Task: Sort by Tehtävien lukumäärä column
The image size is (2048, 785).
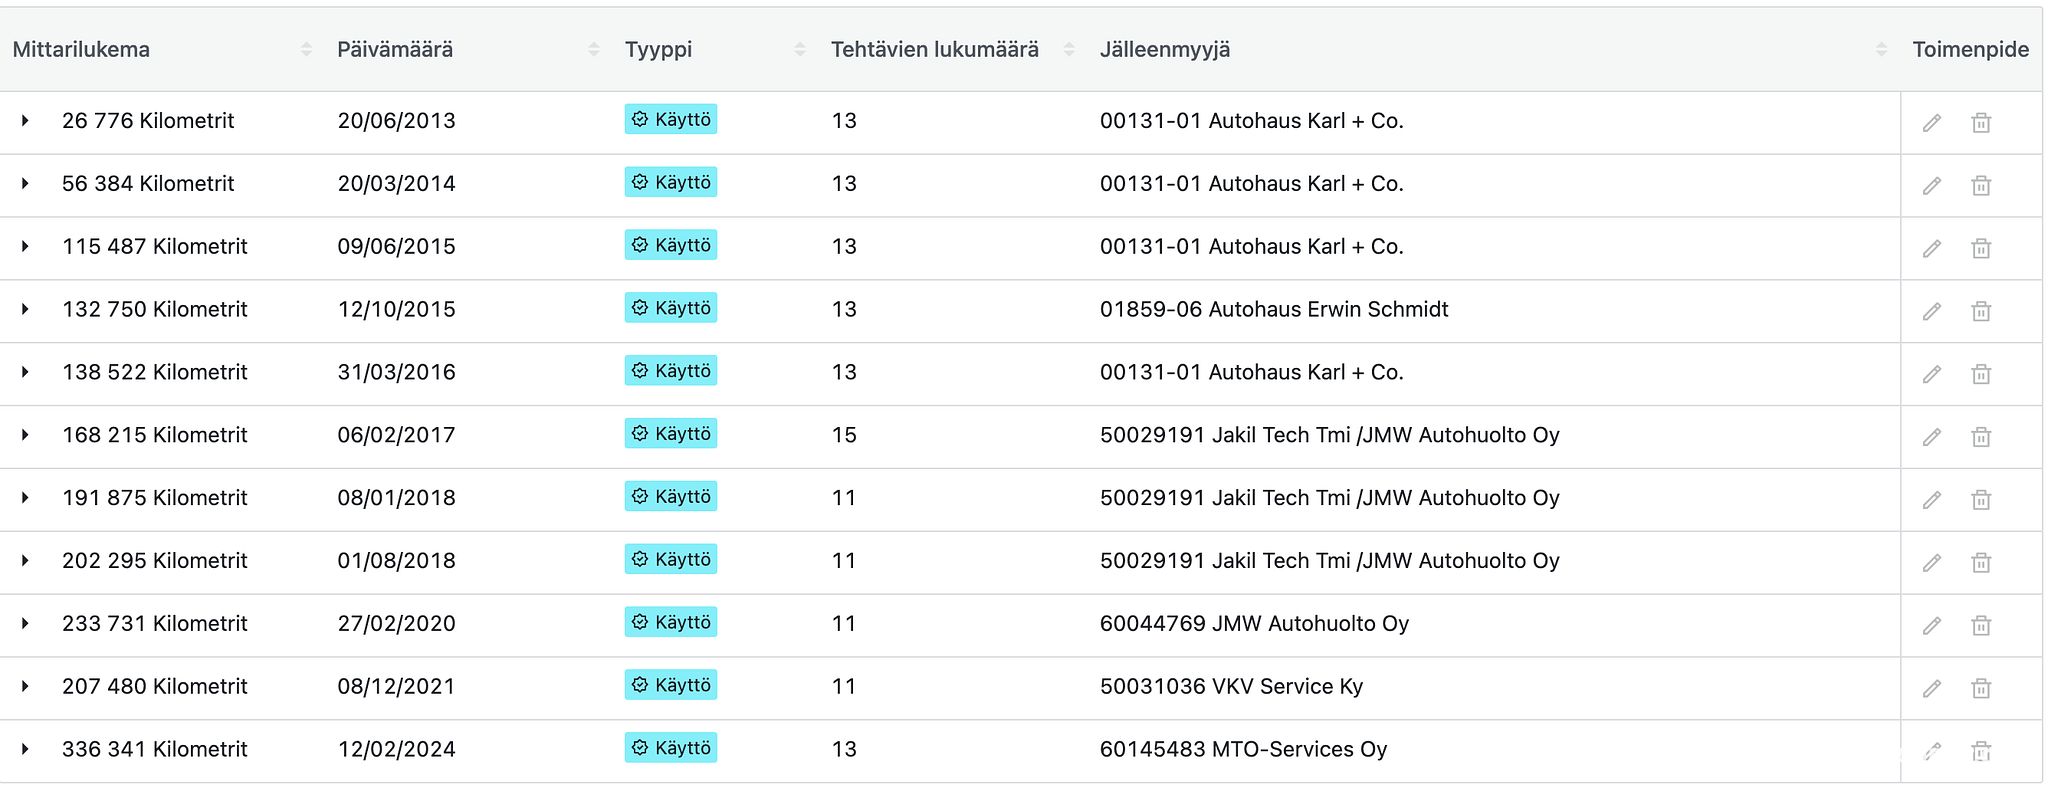Action: (x=1069, y=50)
